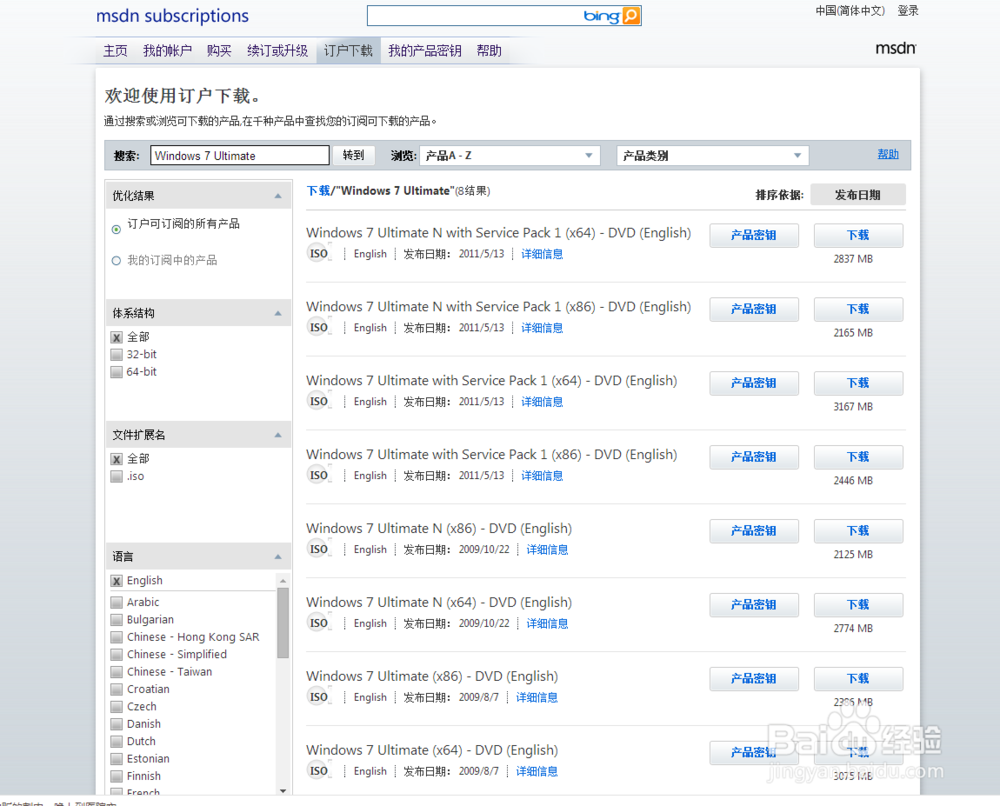Click 下载 for Ultimate (x86) 2009/8/7
This screenshot has width=1000, height=806.
(x=858, y=678)
